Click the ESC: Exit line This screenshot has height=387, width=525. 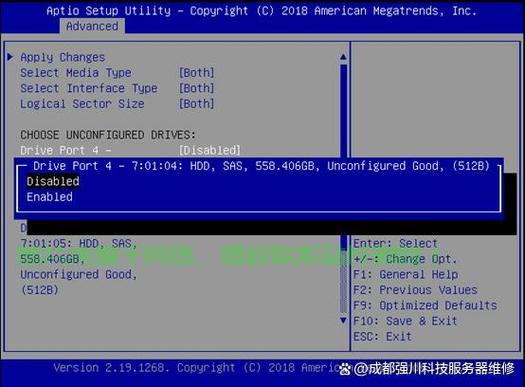382,336
